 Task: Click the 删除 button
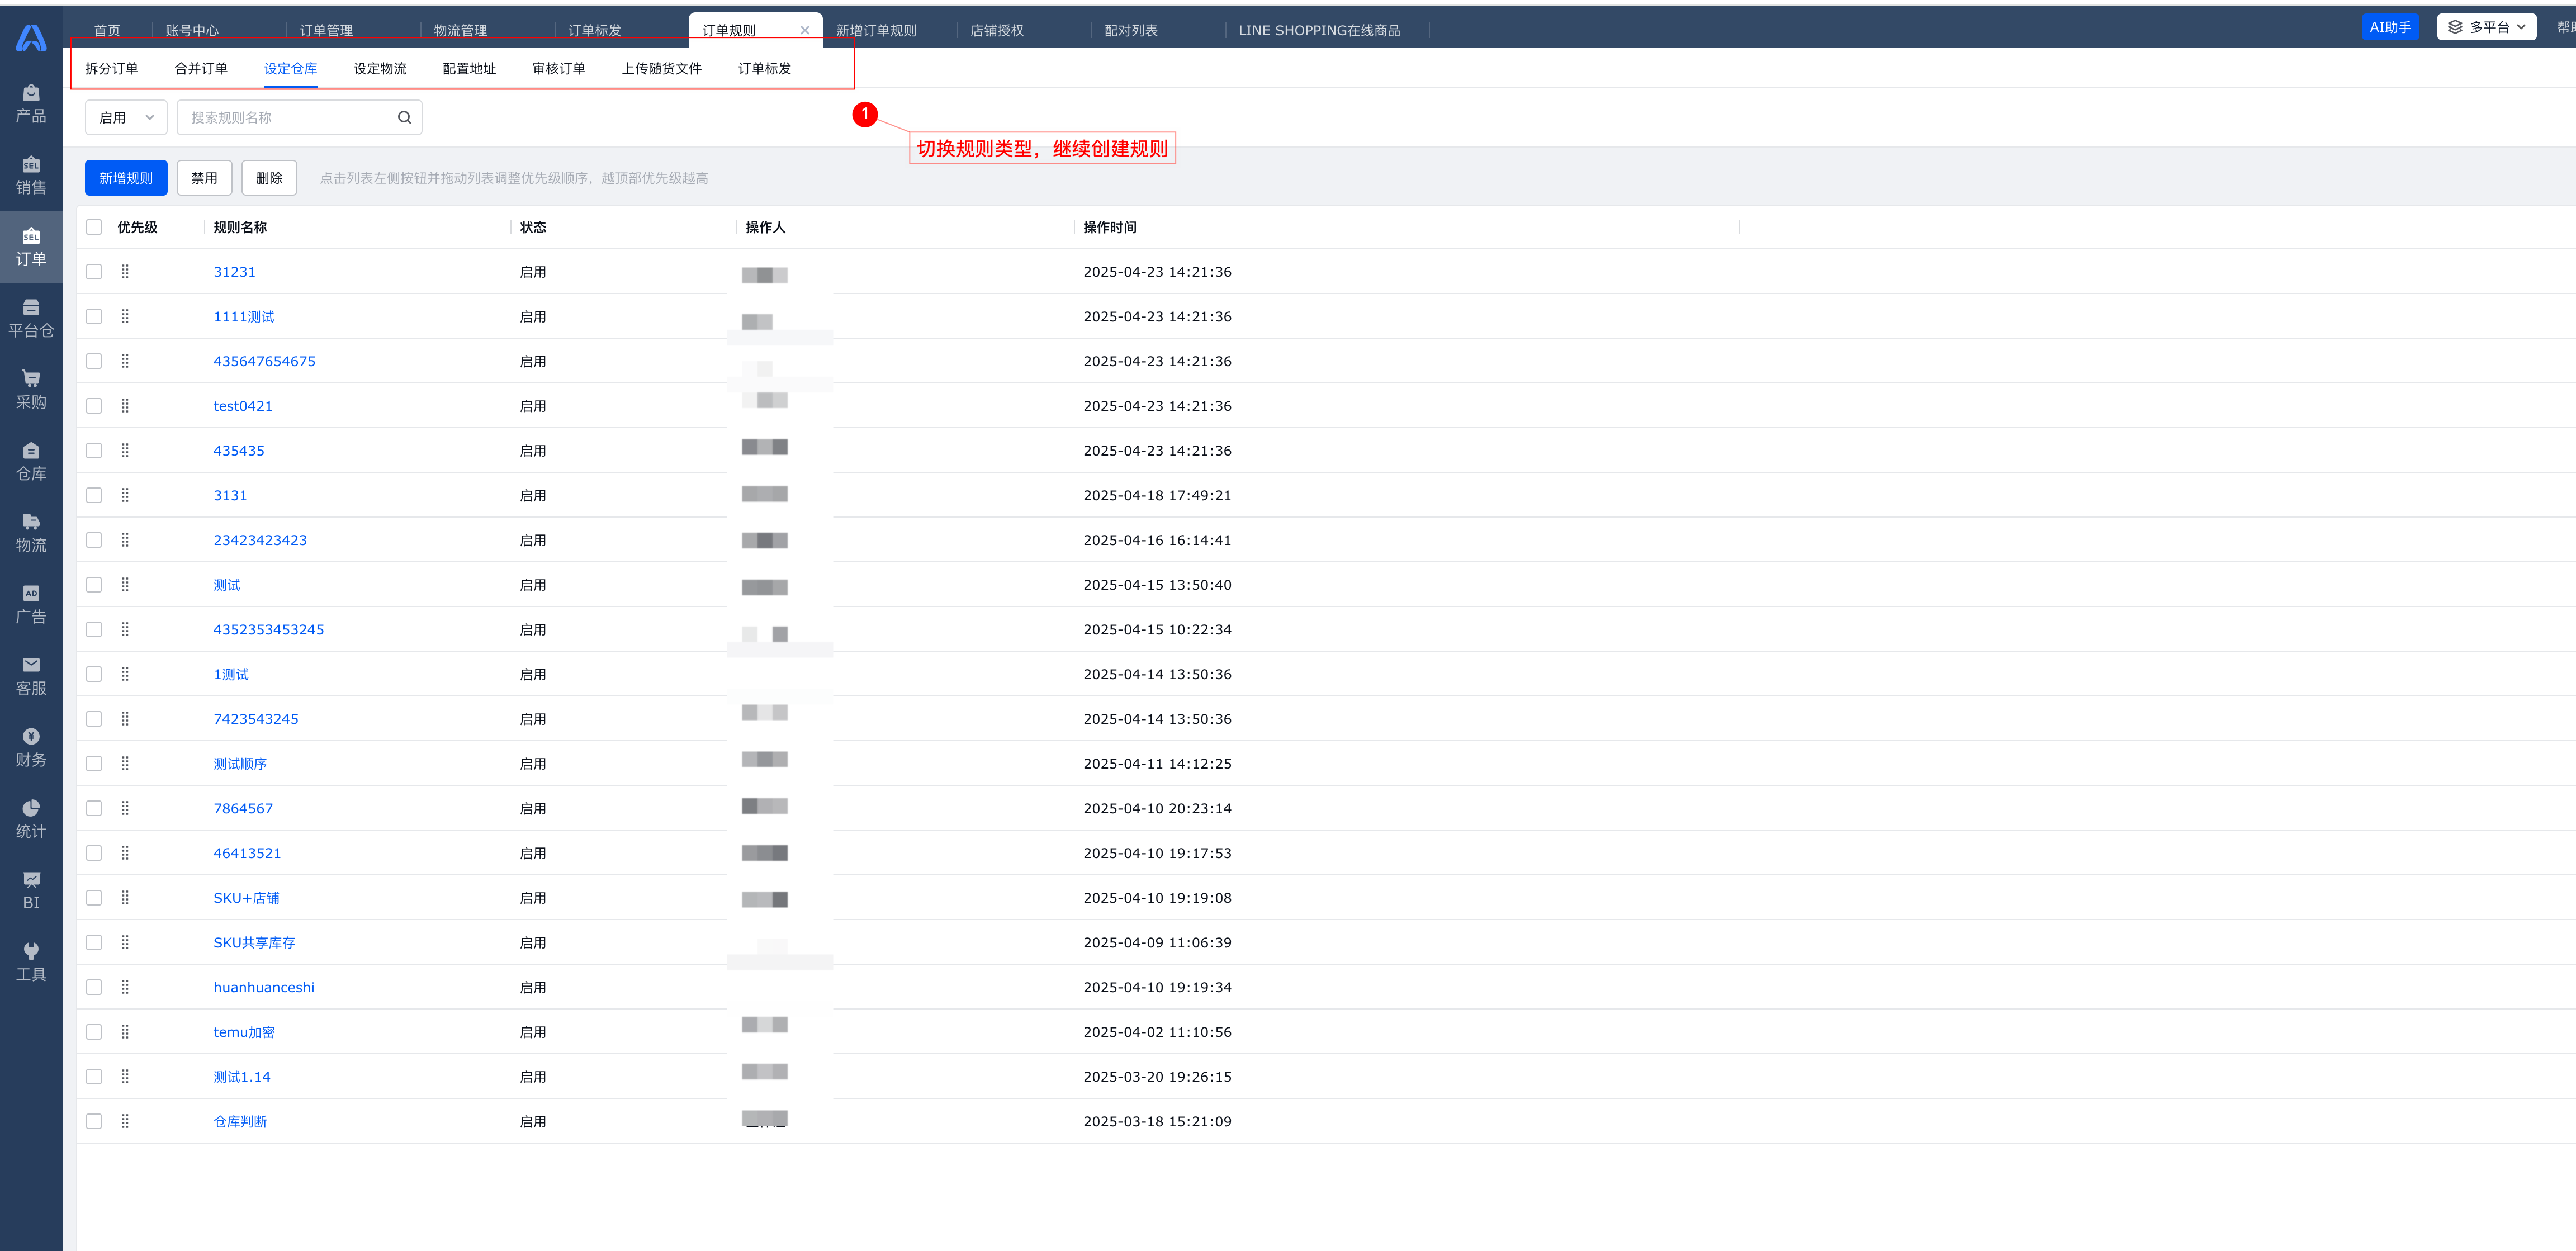coord(269,178)
